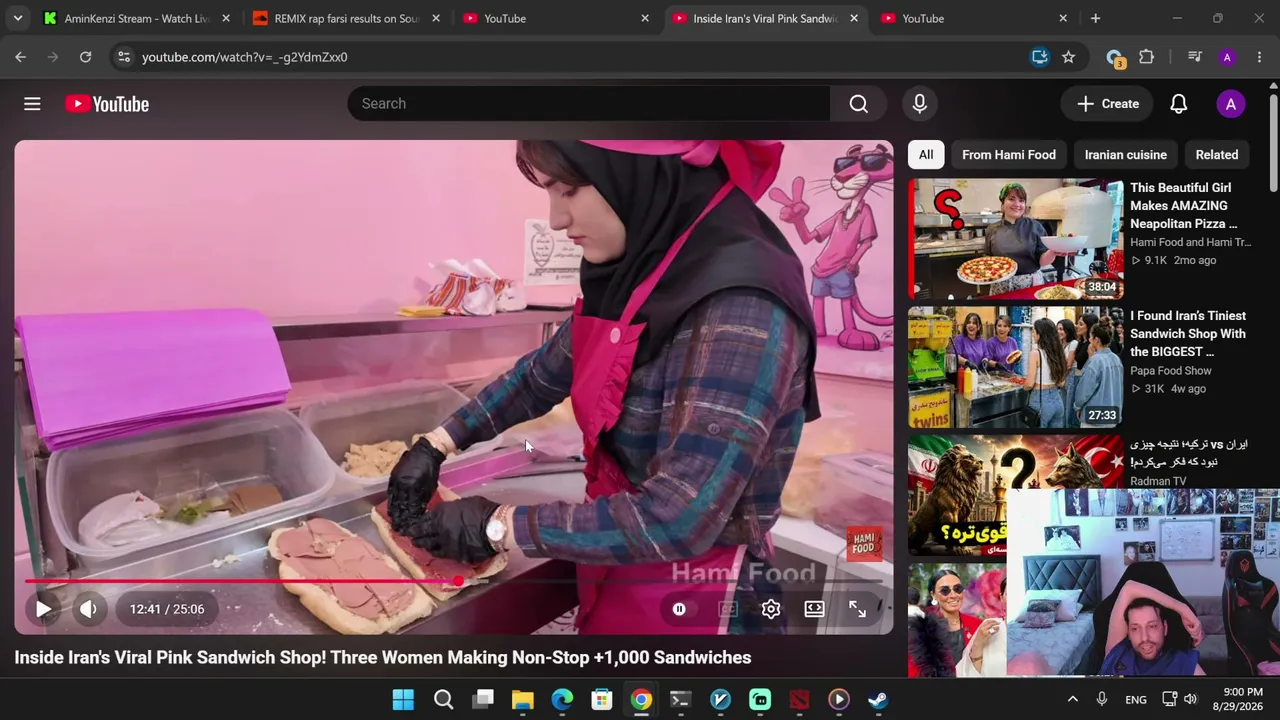Open File Explorer from taskbar
The height and width of the screenshot is (720, 1280).
522,700
